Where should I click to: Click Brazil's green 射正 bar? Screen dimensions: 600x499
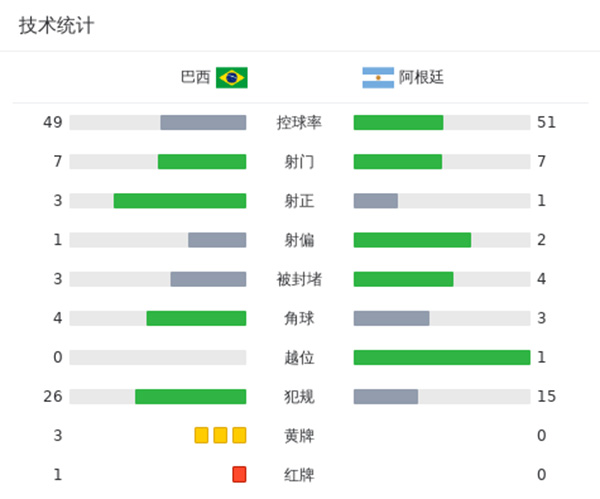click(180, 201)
